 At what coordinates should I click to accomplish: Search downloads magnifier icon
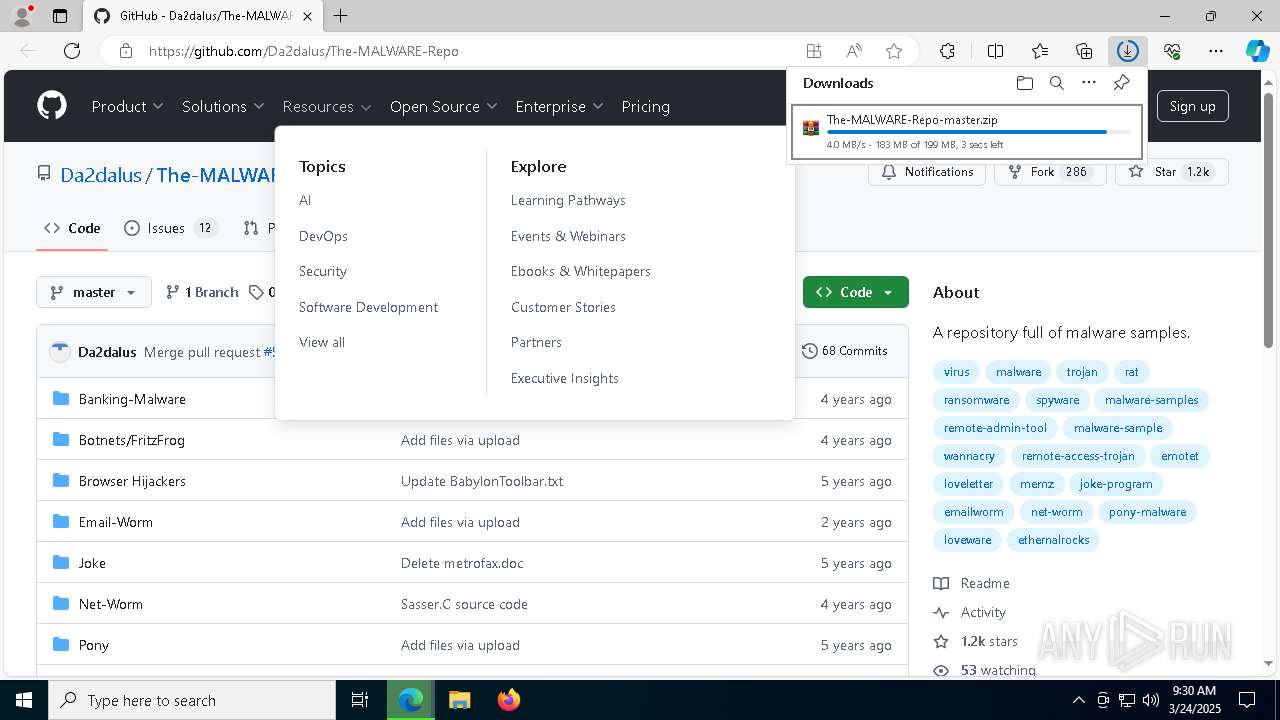click(x=1056, y=83)
